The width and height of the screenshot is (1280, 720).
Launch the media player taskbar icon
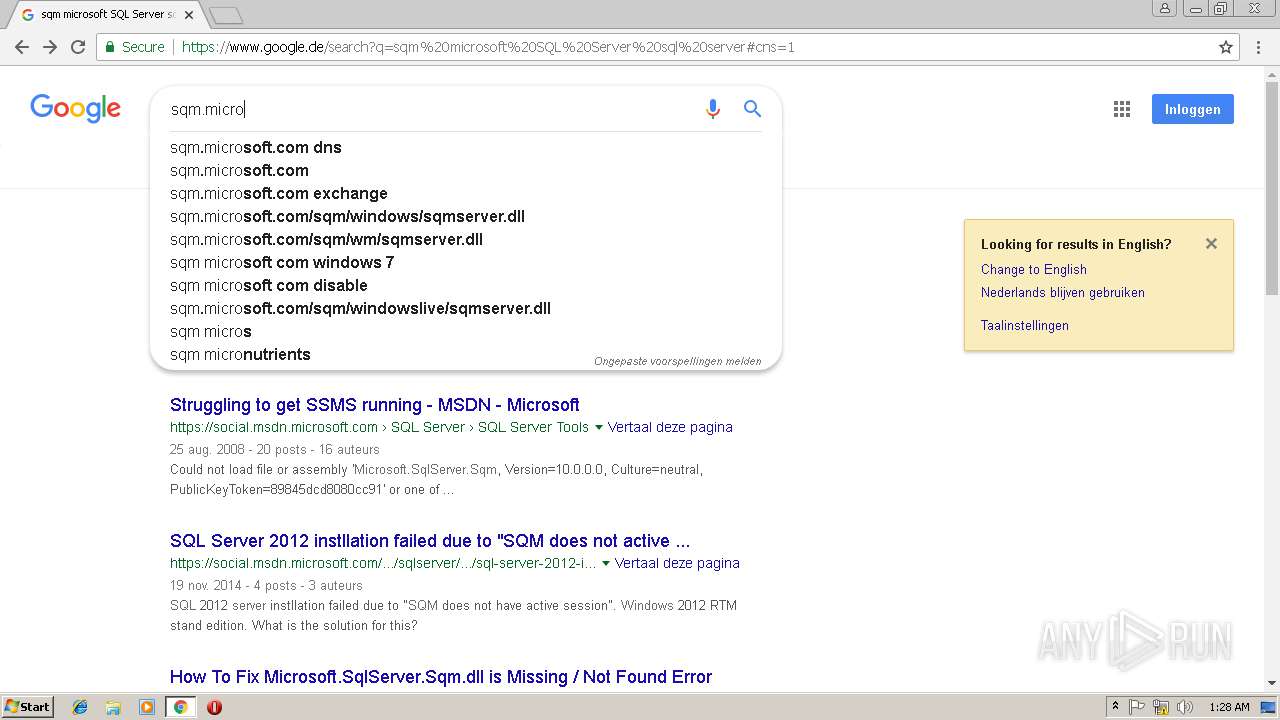click(x=147, y=707)
